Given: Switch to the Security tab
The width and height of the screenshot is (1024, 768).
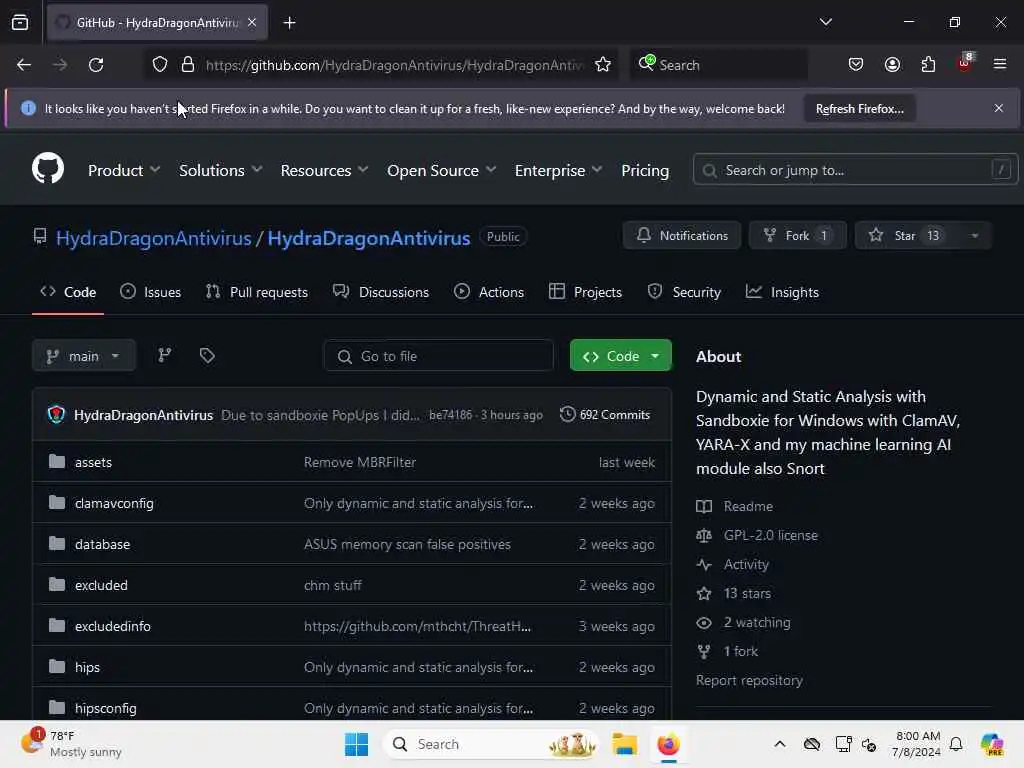Looking at the screenshot, I should tap(684, 293).
